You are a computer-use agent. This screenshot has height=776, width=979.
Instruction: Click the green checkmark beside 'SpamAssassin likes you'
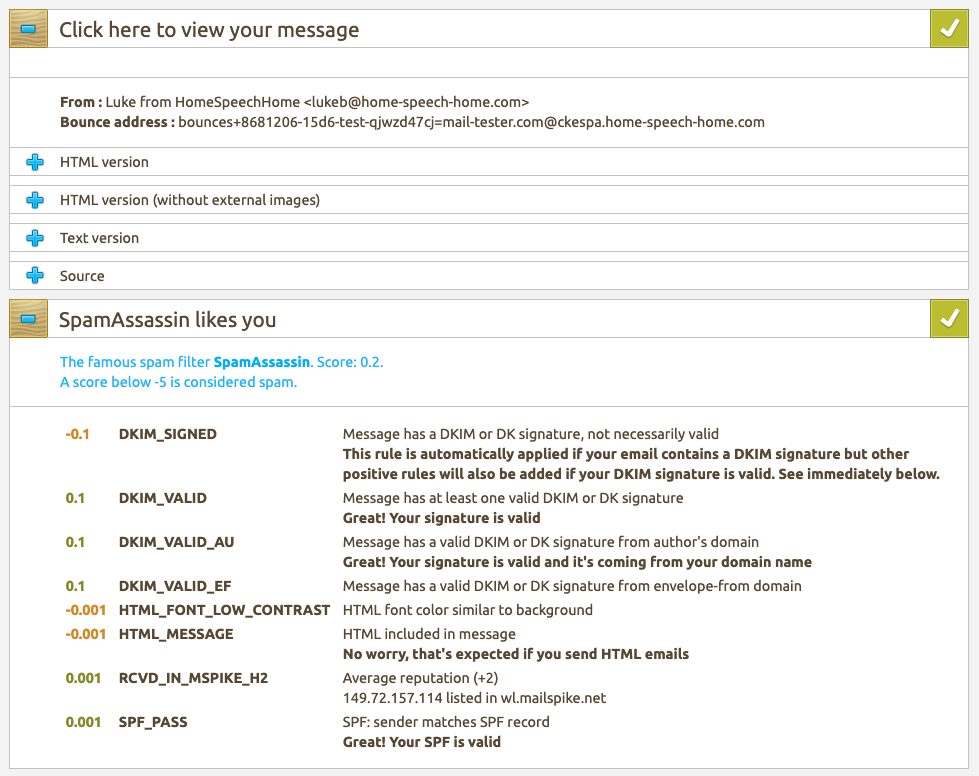pos(949,319)
